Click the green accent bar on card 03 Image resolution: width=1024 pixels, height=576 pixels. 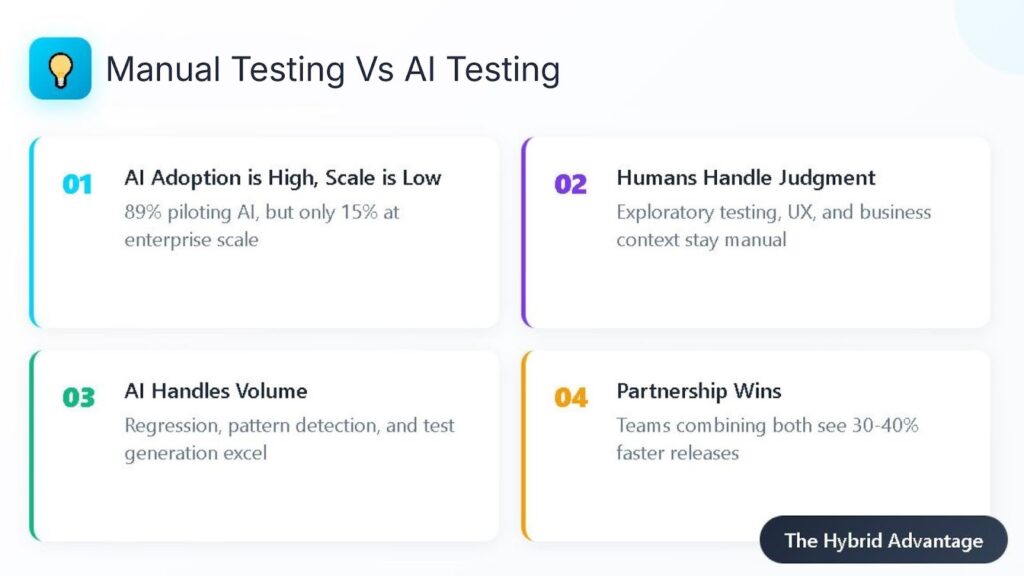(33, 445)
